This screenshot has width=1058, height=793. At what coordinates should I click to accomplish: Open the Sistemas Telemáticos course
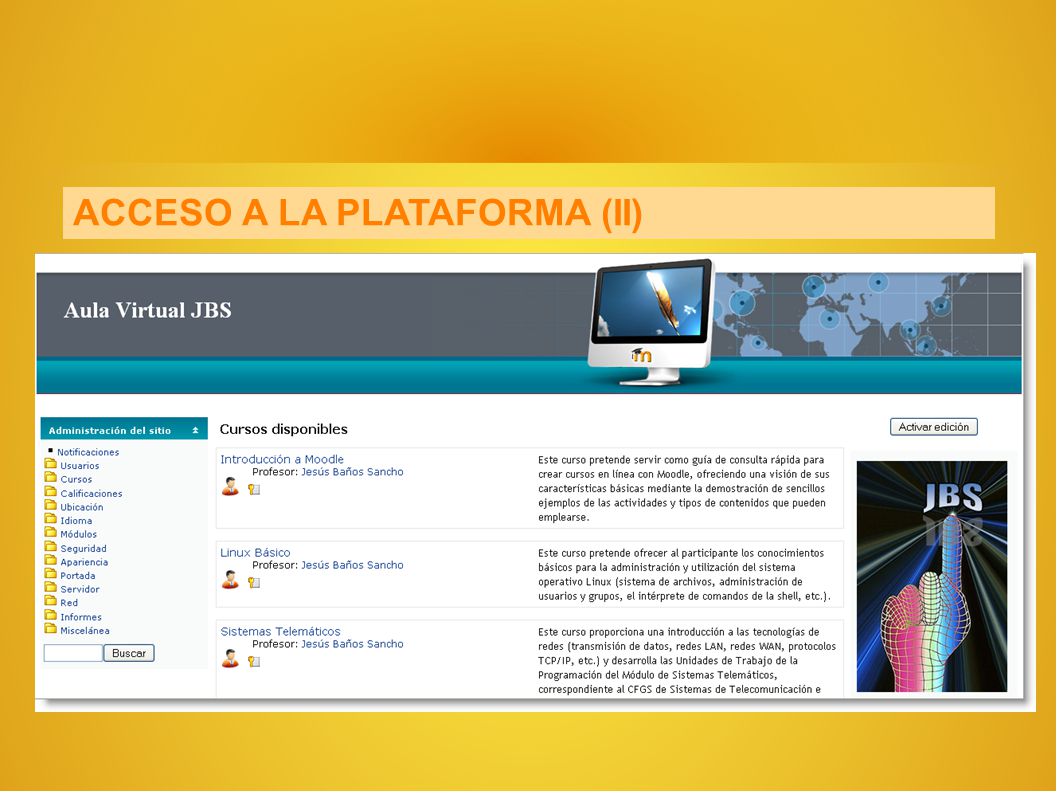tap(280, 631)
